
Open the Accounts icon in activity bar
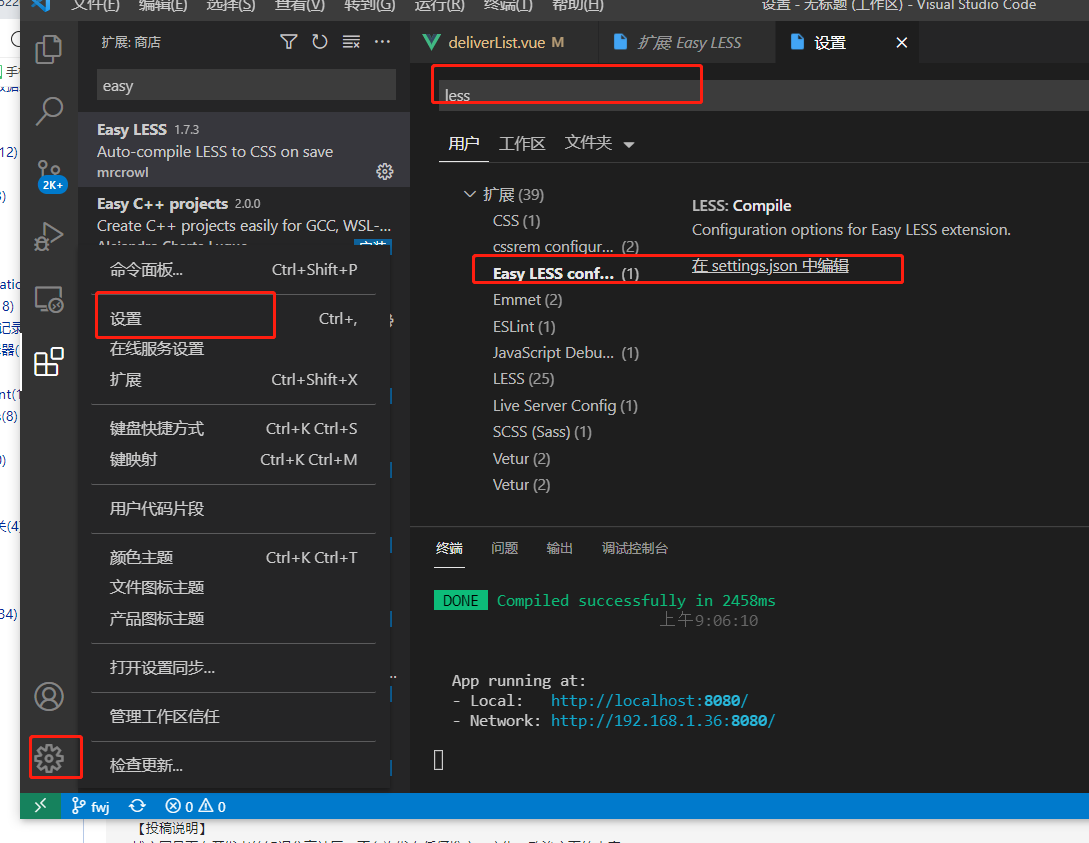pos(49,696)
